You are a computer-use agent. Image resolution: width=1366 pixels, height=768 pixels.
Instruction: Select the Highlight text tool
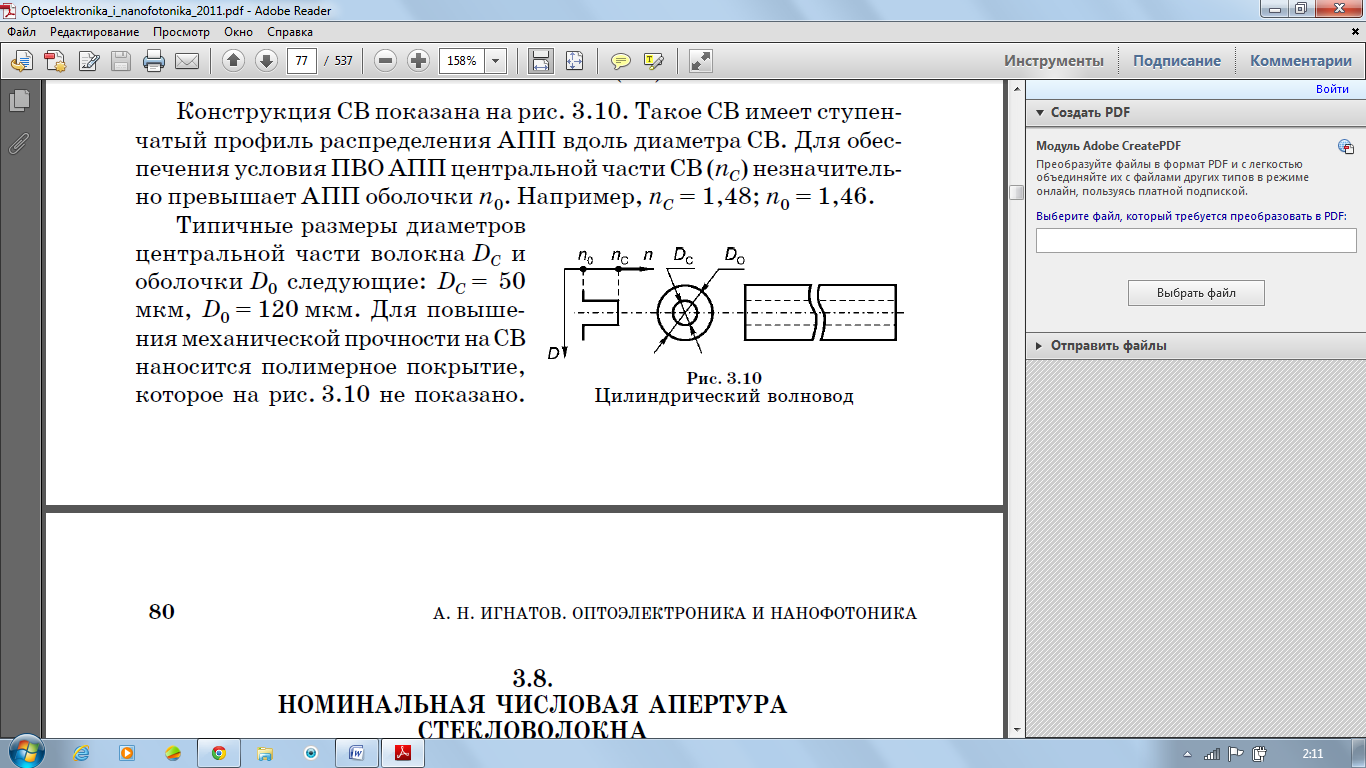654,61
